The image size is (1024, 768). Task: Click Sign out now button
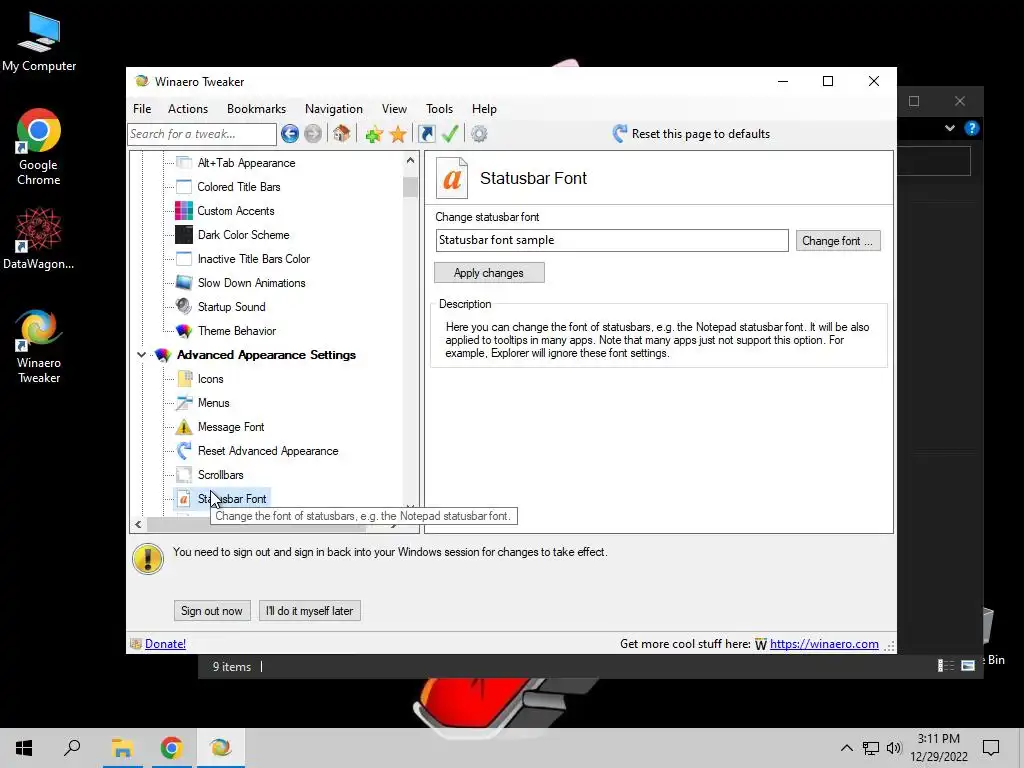212,611
